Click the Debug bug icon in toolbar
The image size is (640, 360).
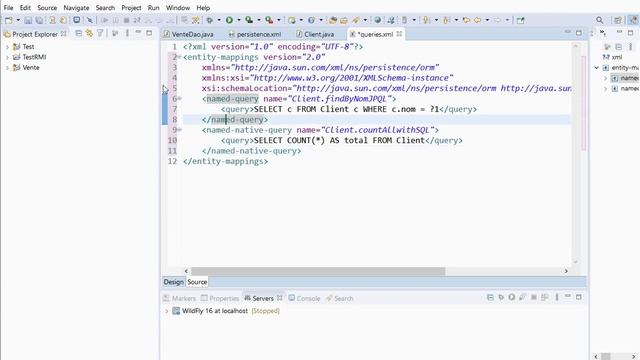point(210,20)
